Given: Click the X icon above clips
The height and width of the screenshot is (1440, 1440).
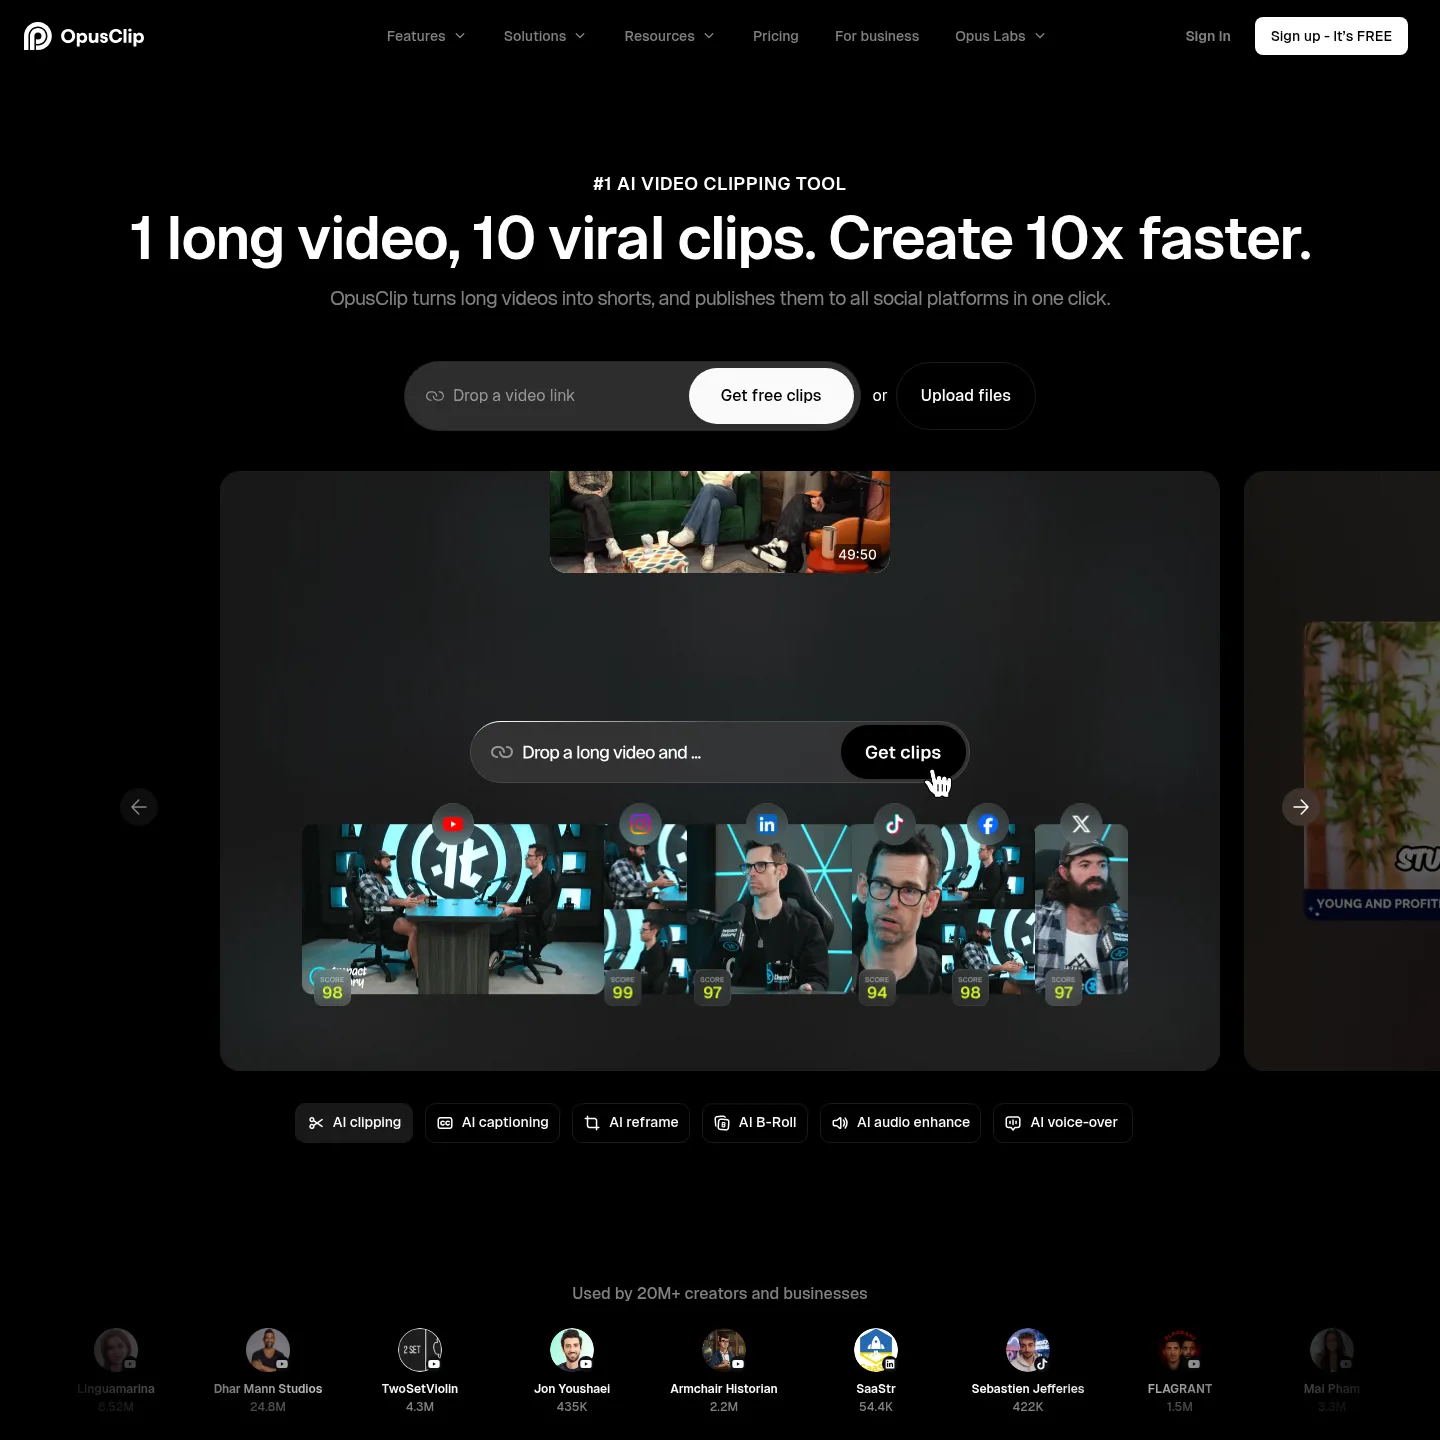Looking at the screenshot, I should [x=1081, y=824].
